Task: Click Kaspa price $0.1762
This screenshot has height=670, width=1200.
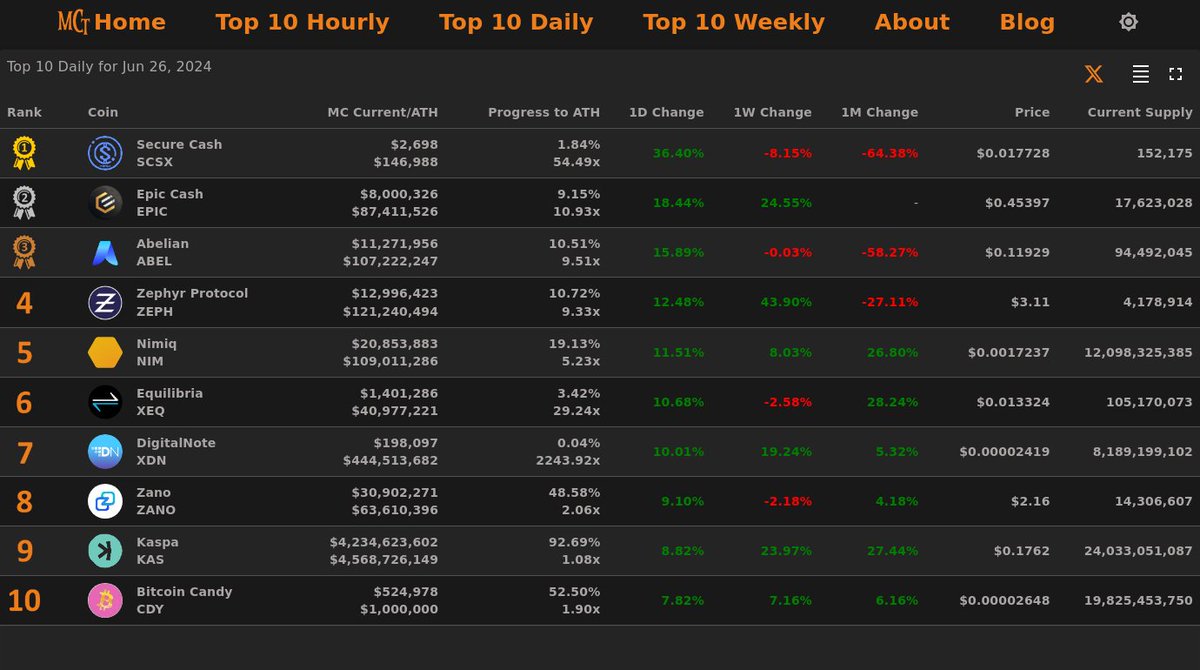Action: pyautogui.click(x=1022, y=551)
